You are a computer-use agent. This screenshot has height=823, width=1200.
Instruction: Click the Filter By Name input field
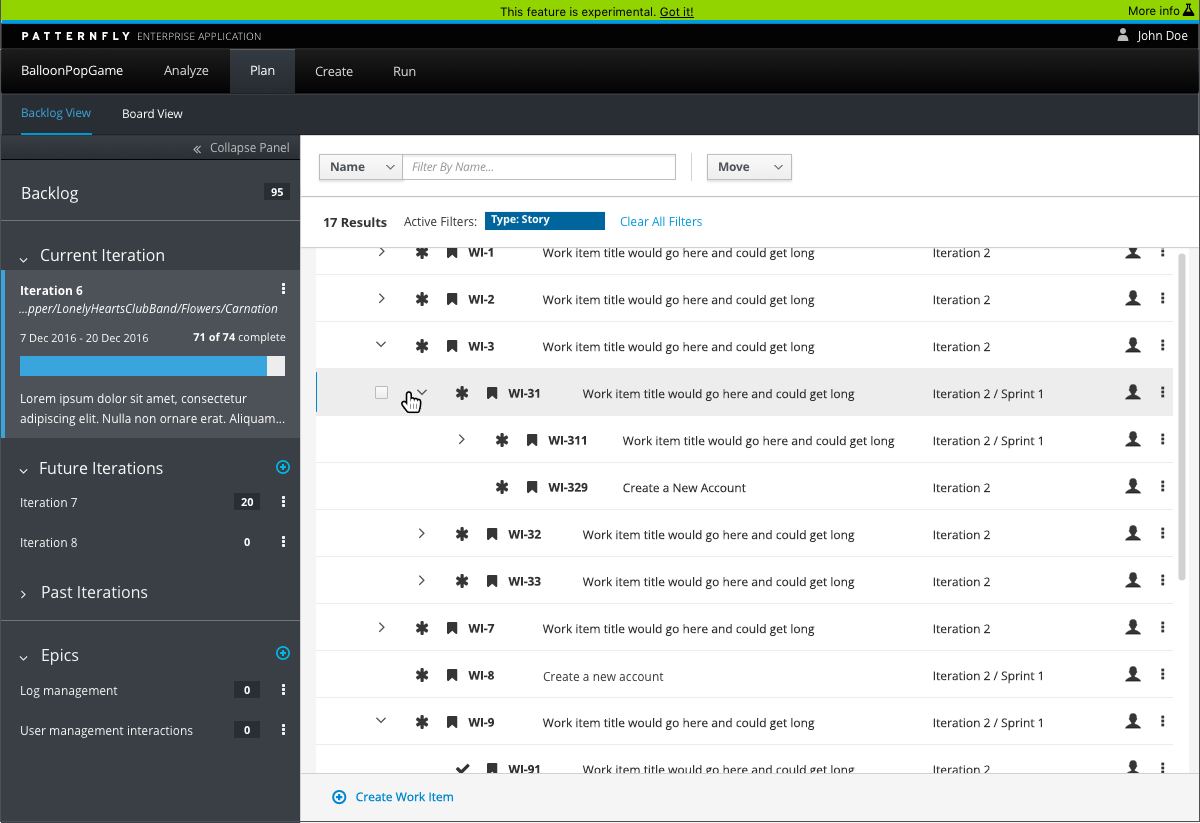(x=539, y=167)
